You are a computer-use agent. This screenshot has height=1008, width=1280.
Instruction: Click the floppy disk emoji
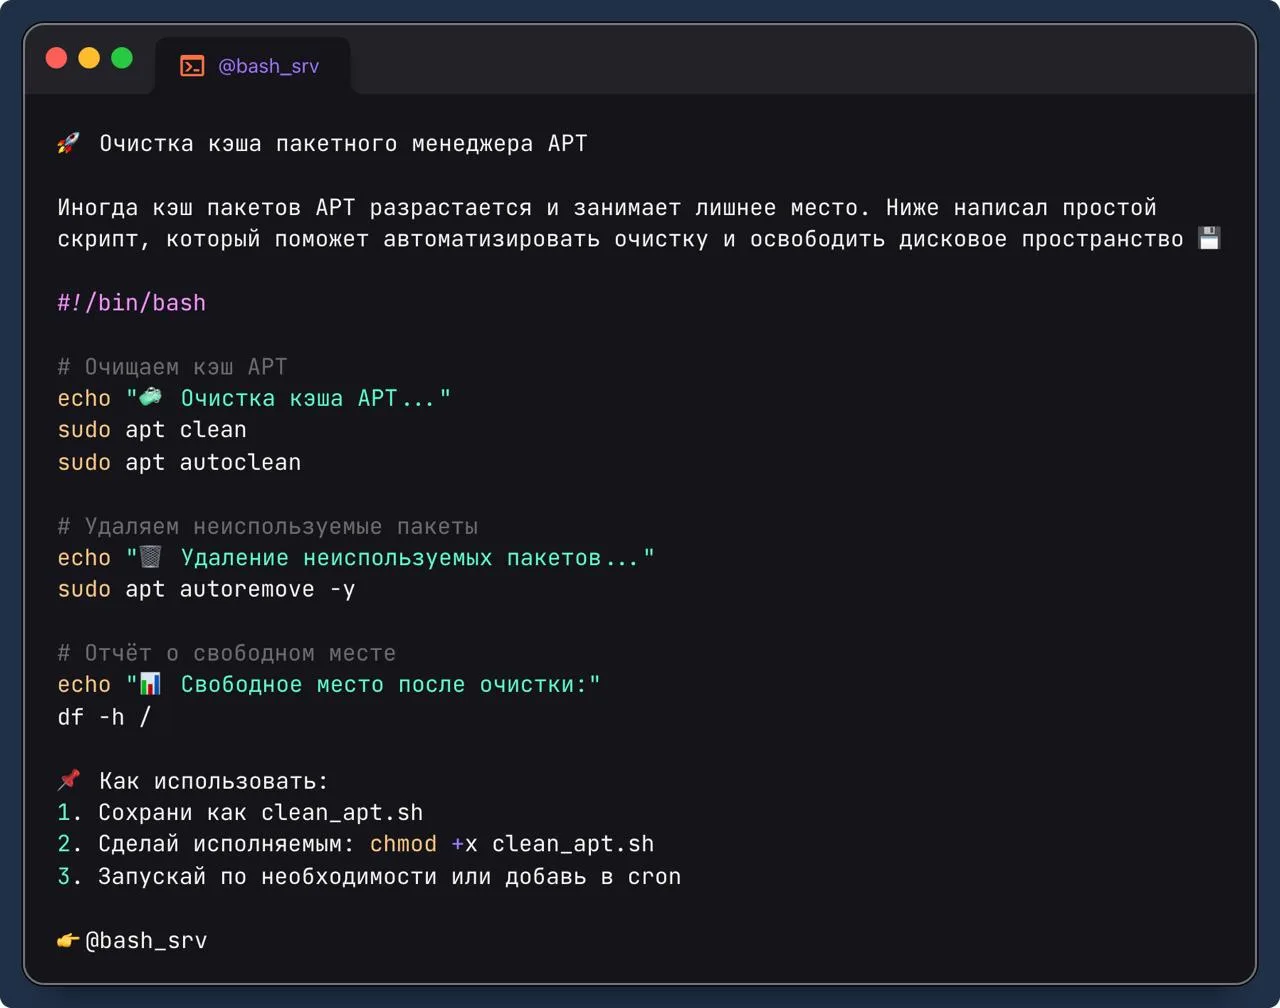click(x=1209, y=239)
